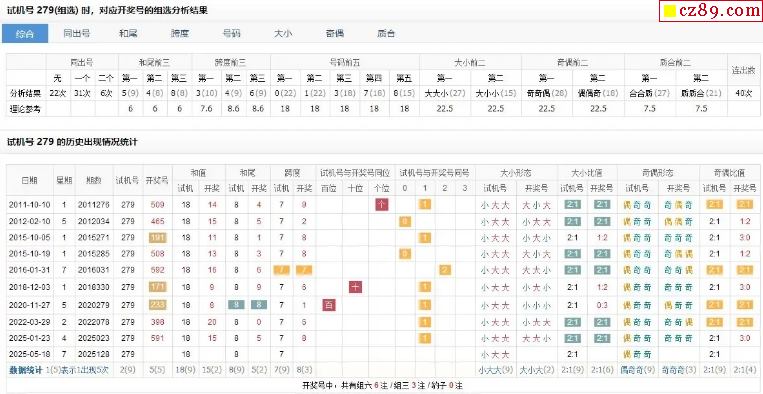Image resolution: width=763 pixels, height=394 pixels.
Task: Click the 连出数 header cell
Action: point(743,70)
